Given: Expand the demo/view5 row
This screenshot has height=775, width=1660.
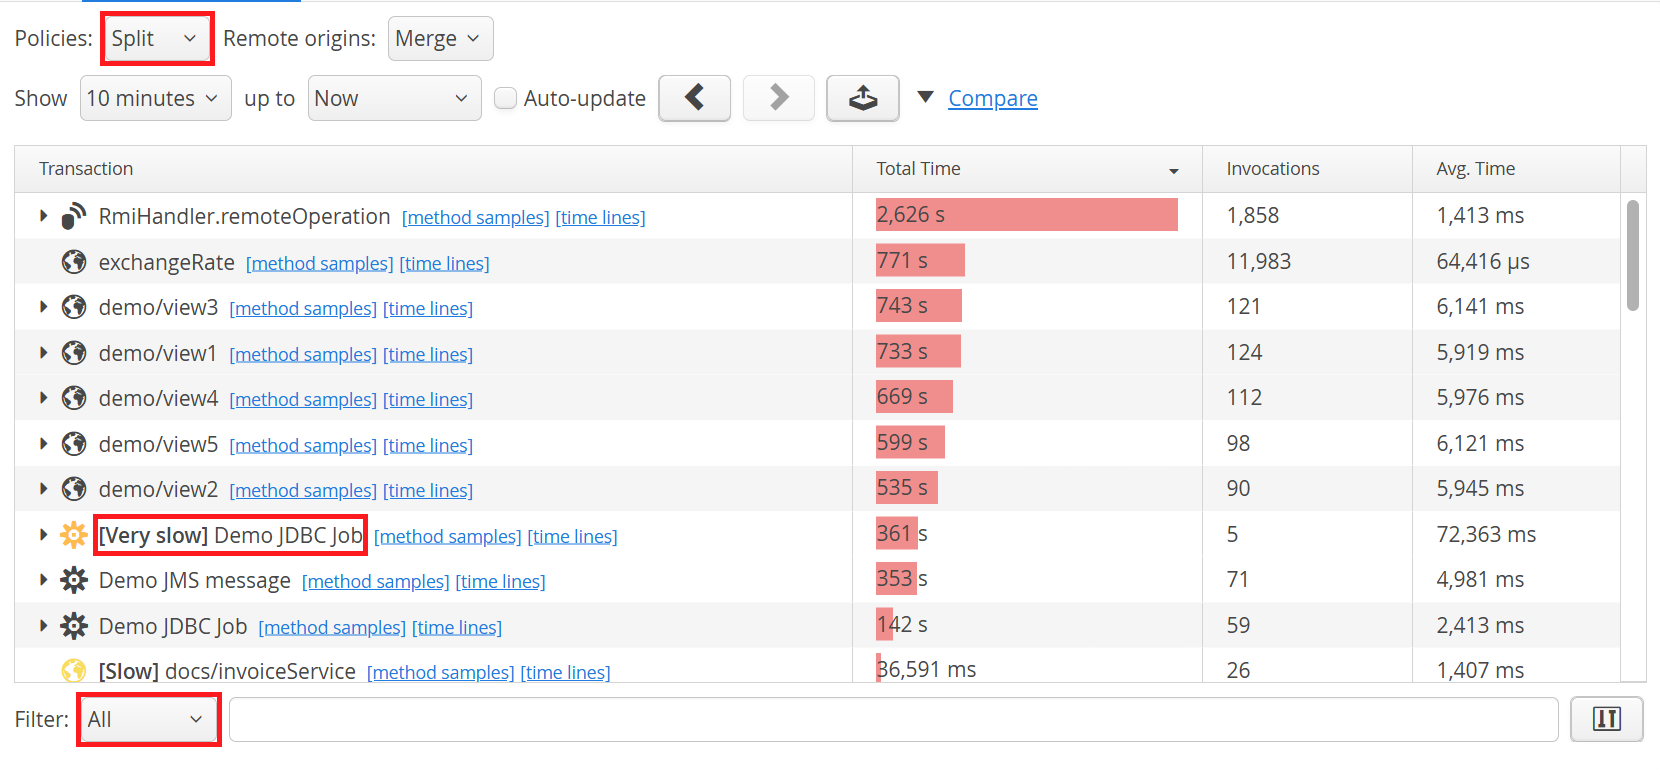Looking at the screenshot, I should click(x=43, y=444).
